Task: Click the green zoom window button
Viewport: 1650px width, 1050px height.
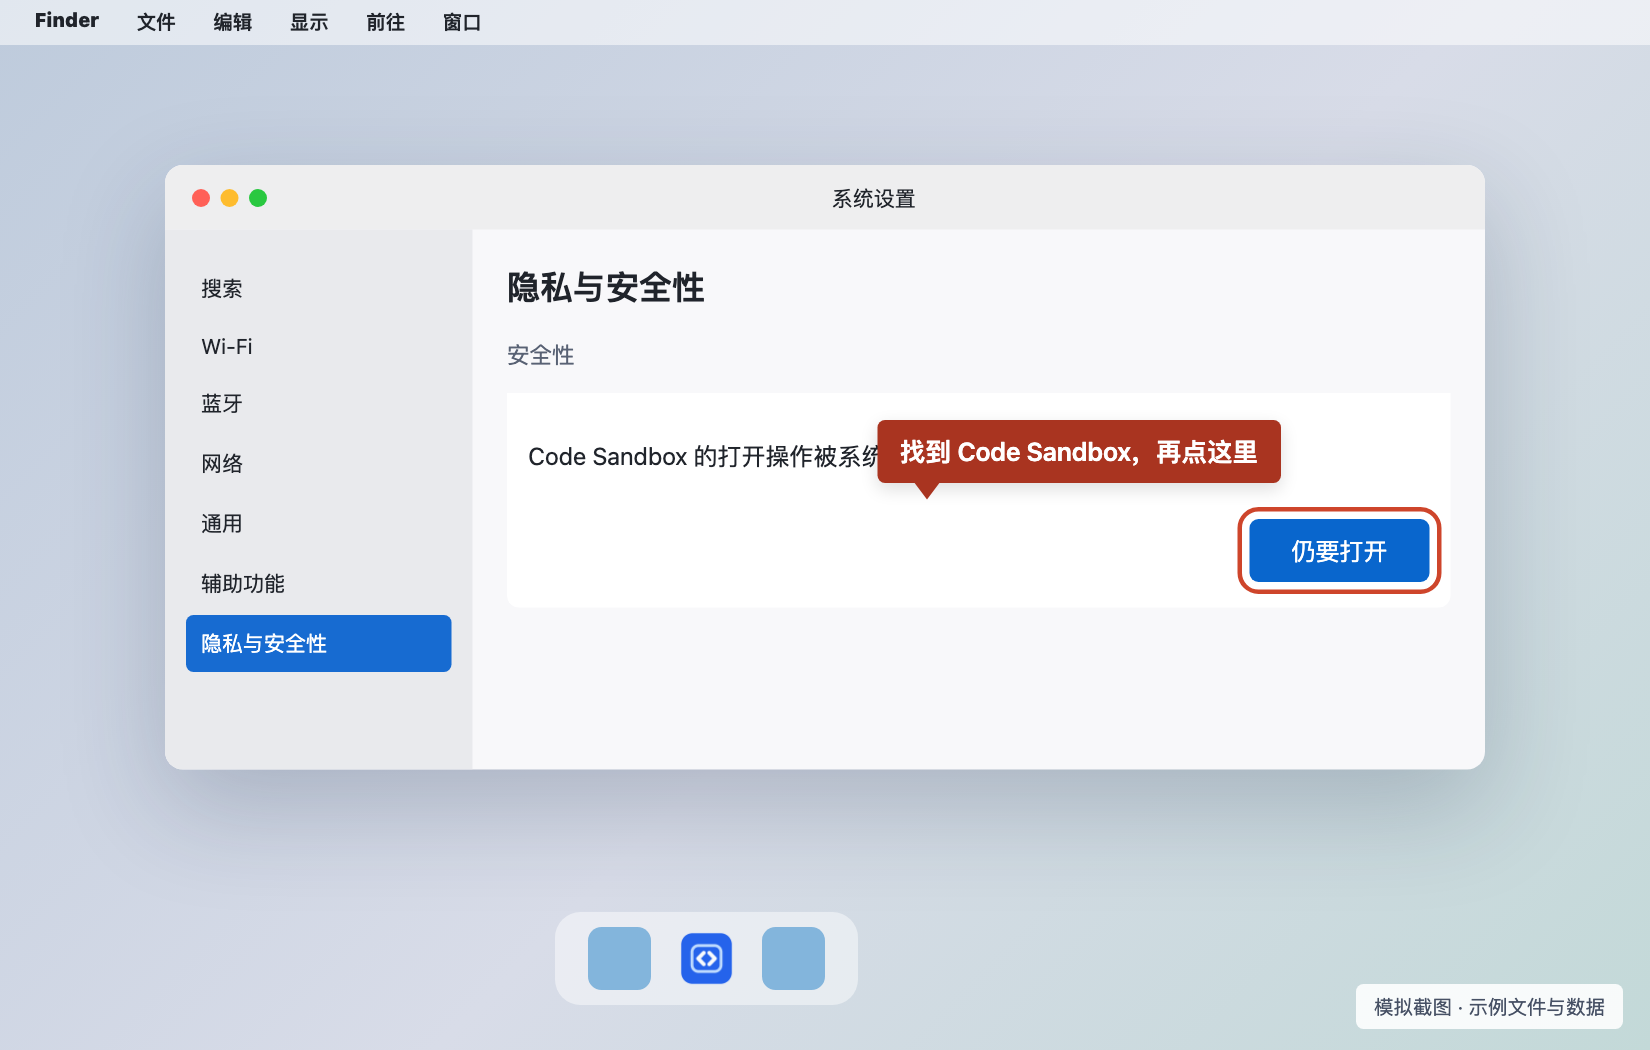Action: click(258, 198)
